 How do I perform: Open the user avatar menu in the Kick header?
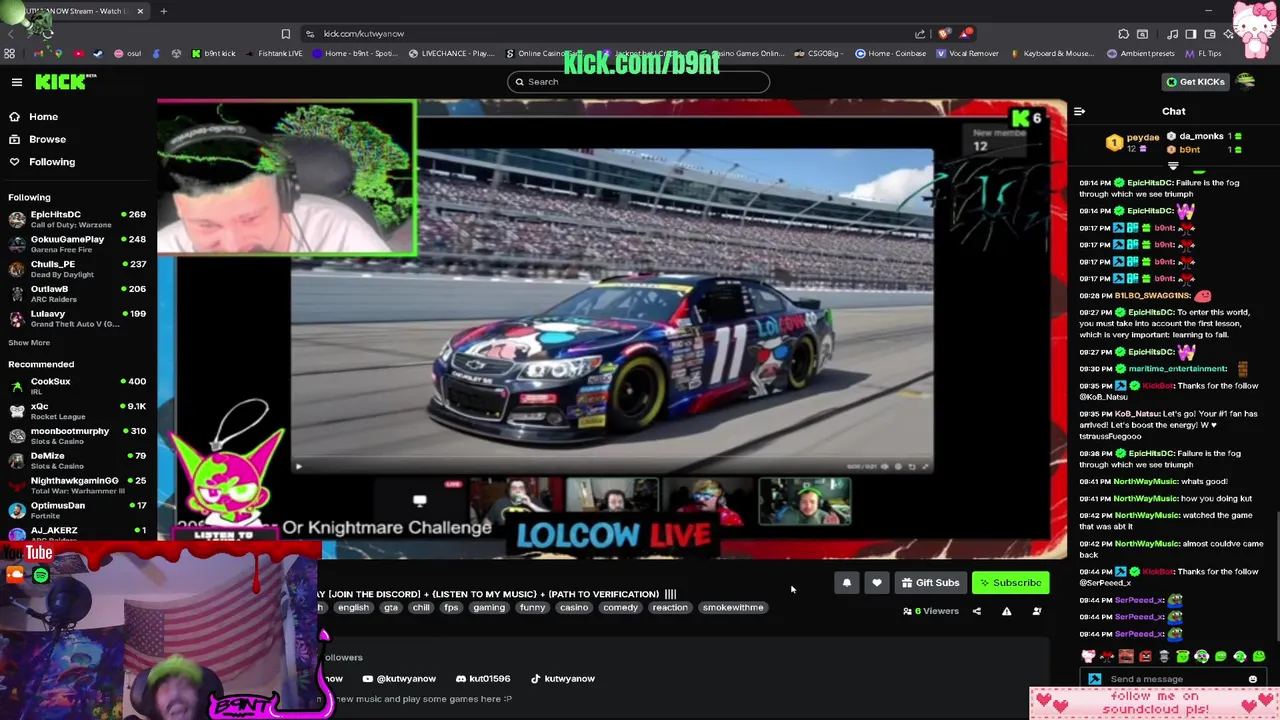[x=1246, y=82]
